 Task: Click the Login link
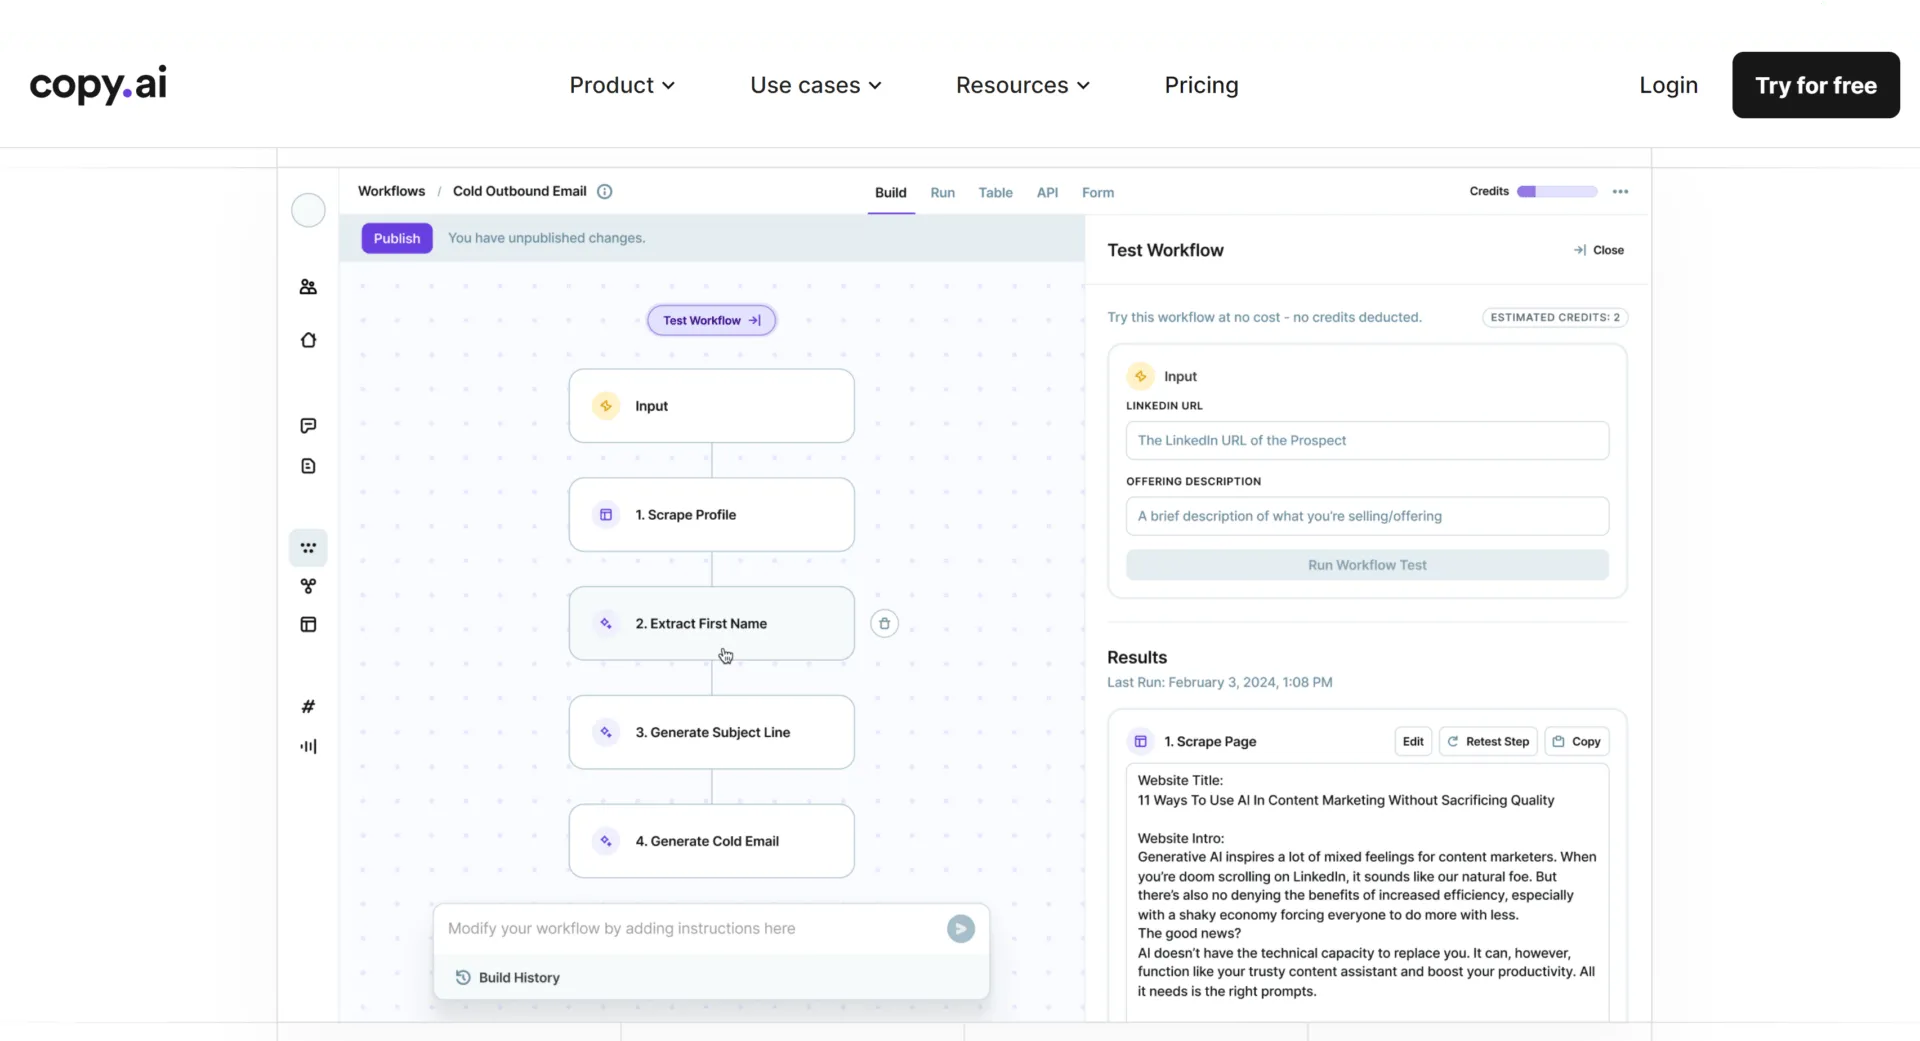(1668, 85)
